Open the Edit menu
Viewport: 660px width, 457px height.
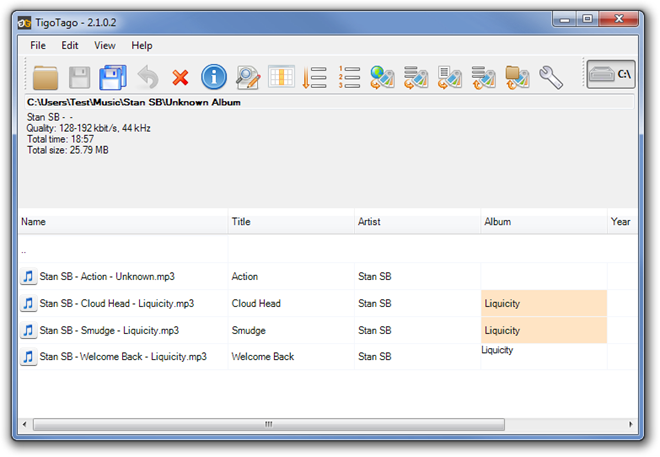(x=70, y=45)
